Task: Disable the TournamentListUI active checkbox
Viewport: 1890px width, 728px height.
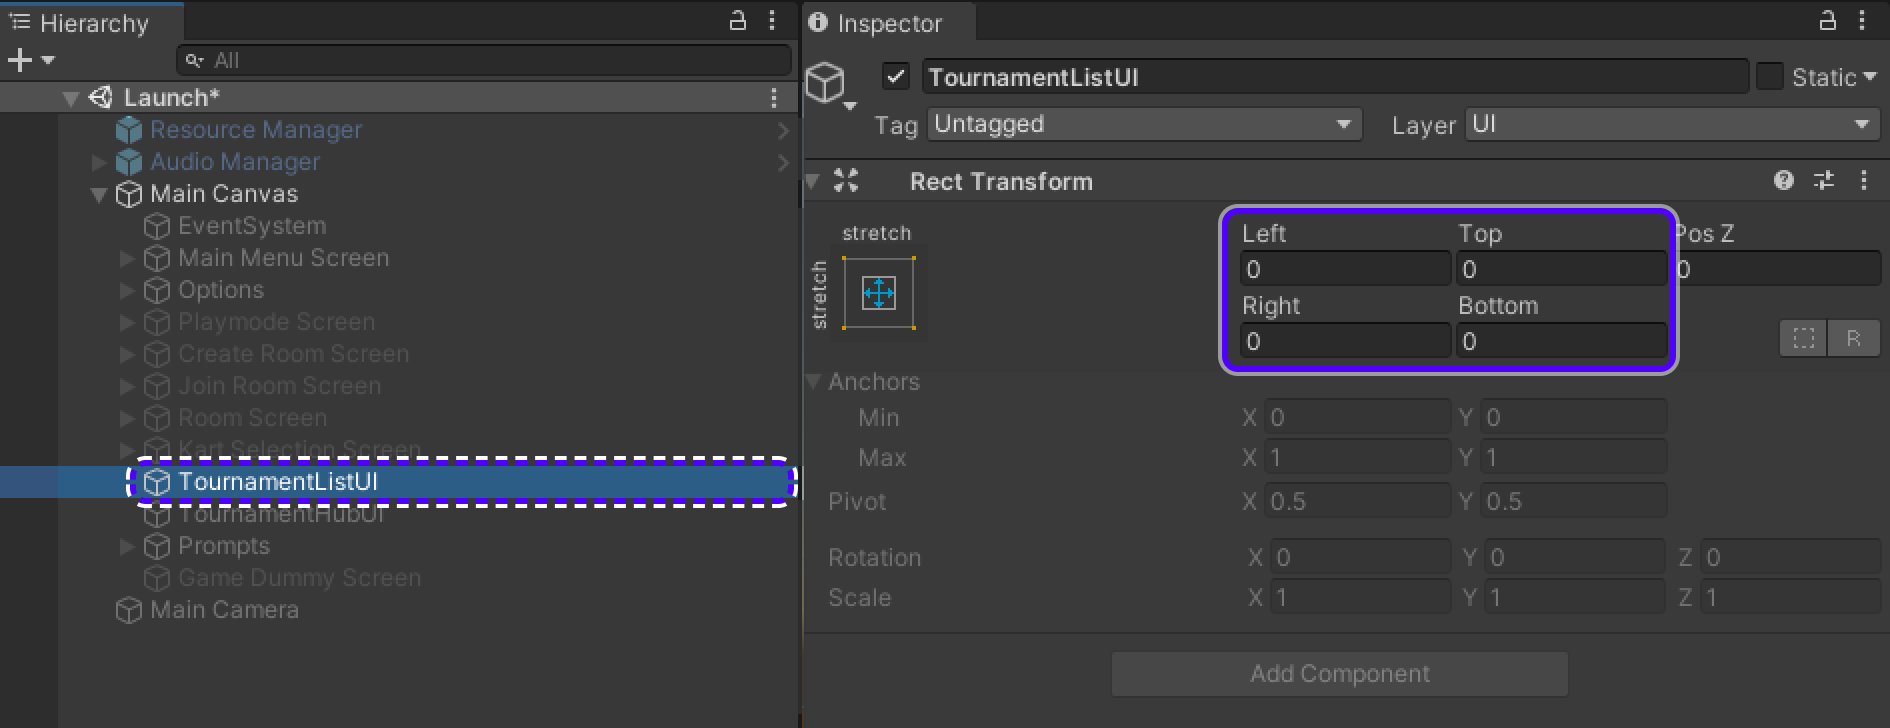Action: pos(896,77)
